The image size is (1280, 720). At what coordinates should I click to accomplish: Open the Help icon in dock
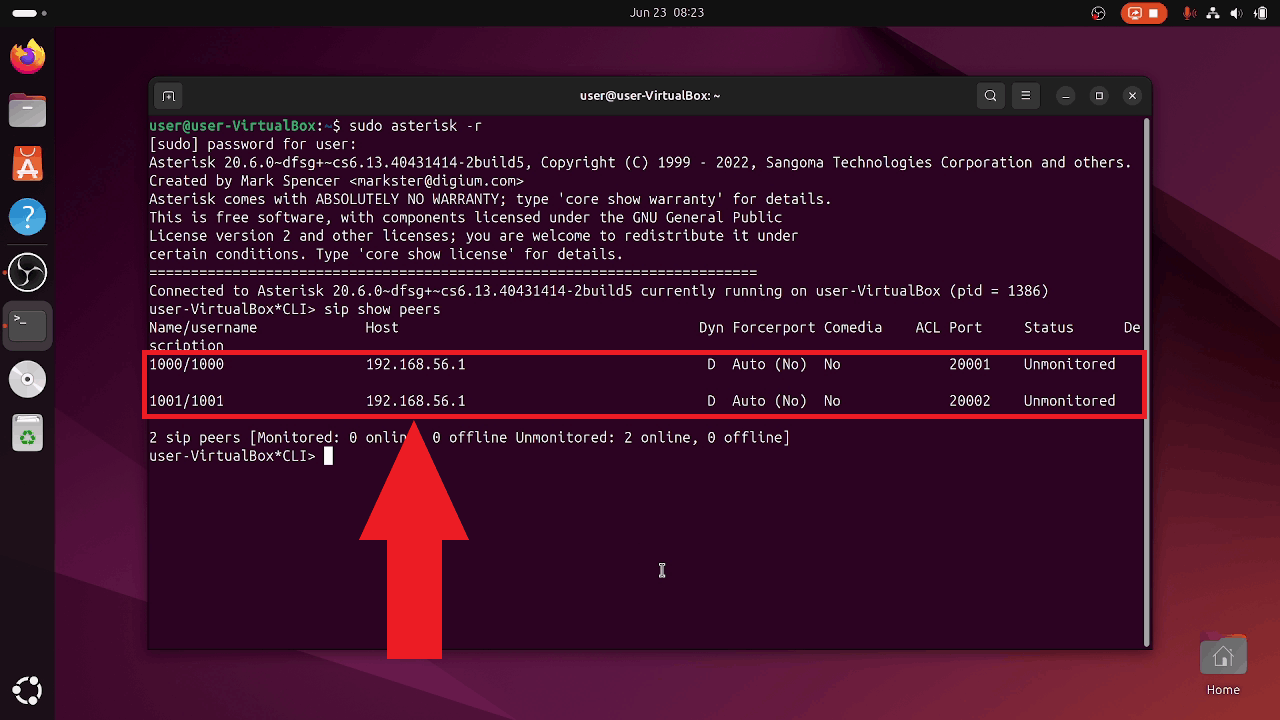27,217
